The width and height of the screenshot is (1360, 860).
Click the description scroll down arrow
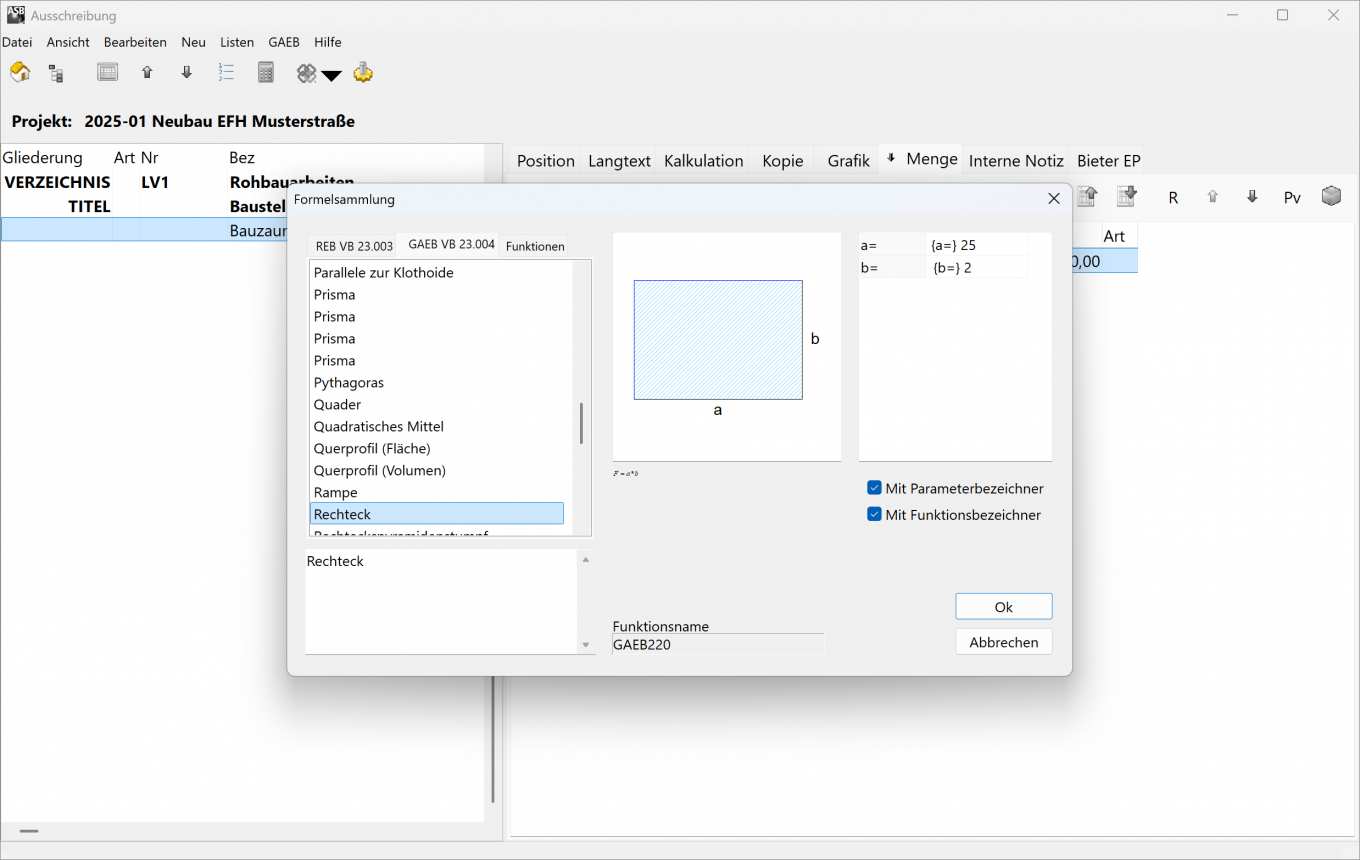(586, 645)
